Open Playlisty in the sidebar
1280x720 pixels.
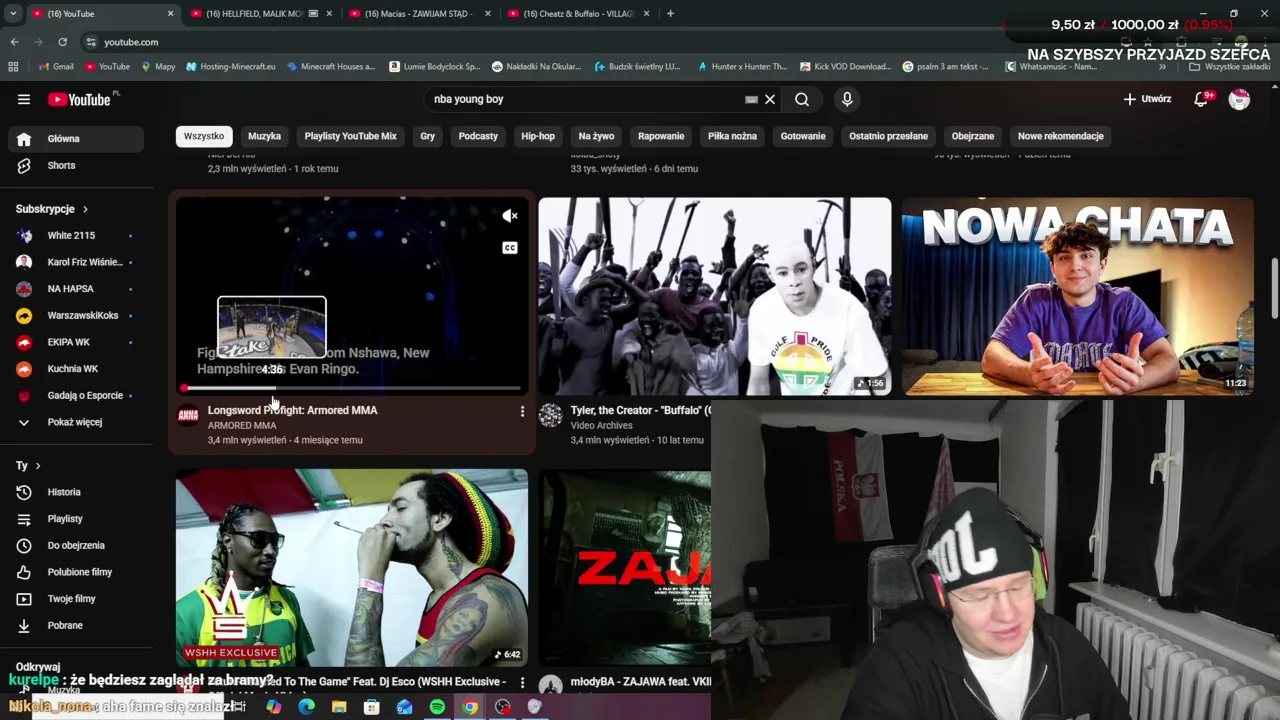click(77, 519)
